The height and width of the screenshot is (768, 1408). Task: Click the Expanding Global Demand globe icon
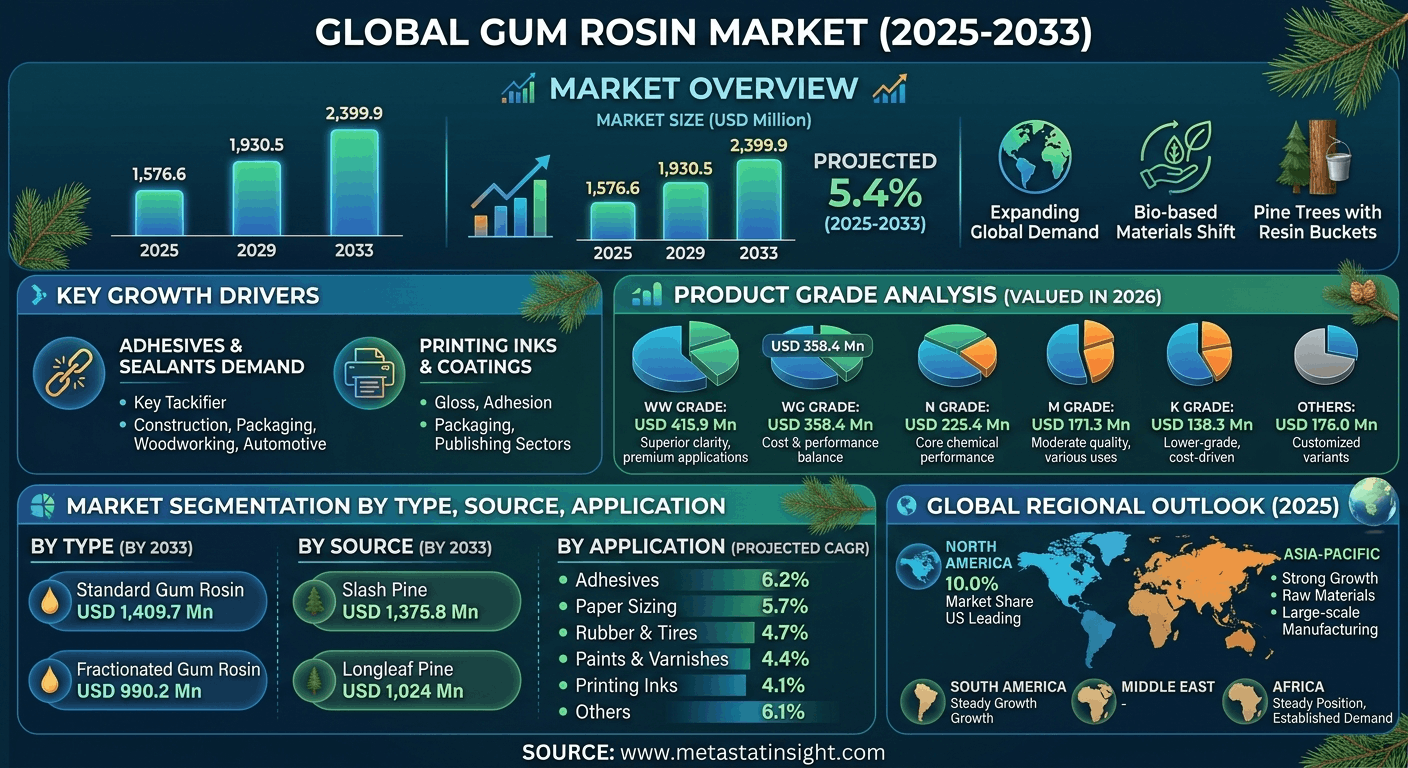tap(1034, 157)
